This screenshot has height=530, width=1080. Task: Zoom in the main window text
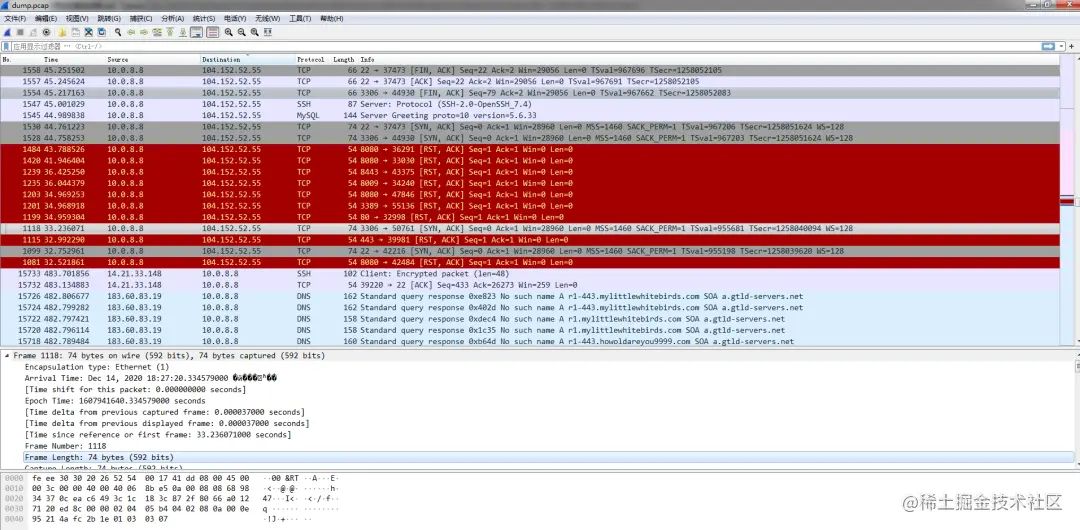tap(229, 32)
